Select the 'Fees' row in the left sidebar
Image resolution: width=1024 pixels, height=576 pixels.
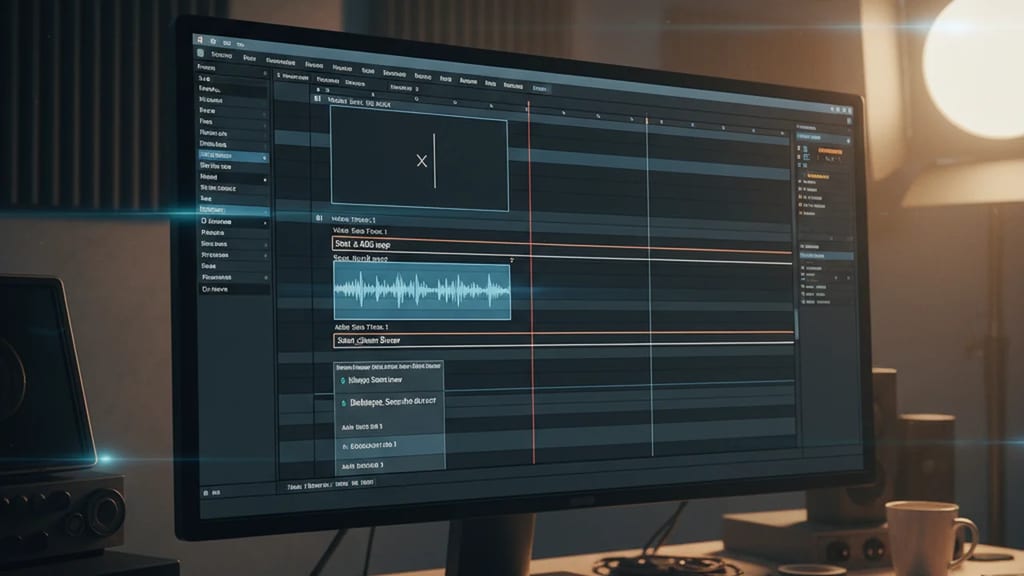tap(232, 121)
